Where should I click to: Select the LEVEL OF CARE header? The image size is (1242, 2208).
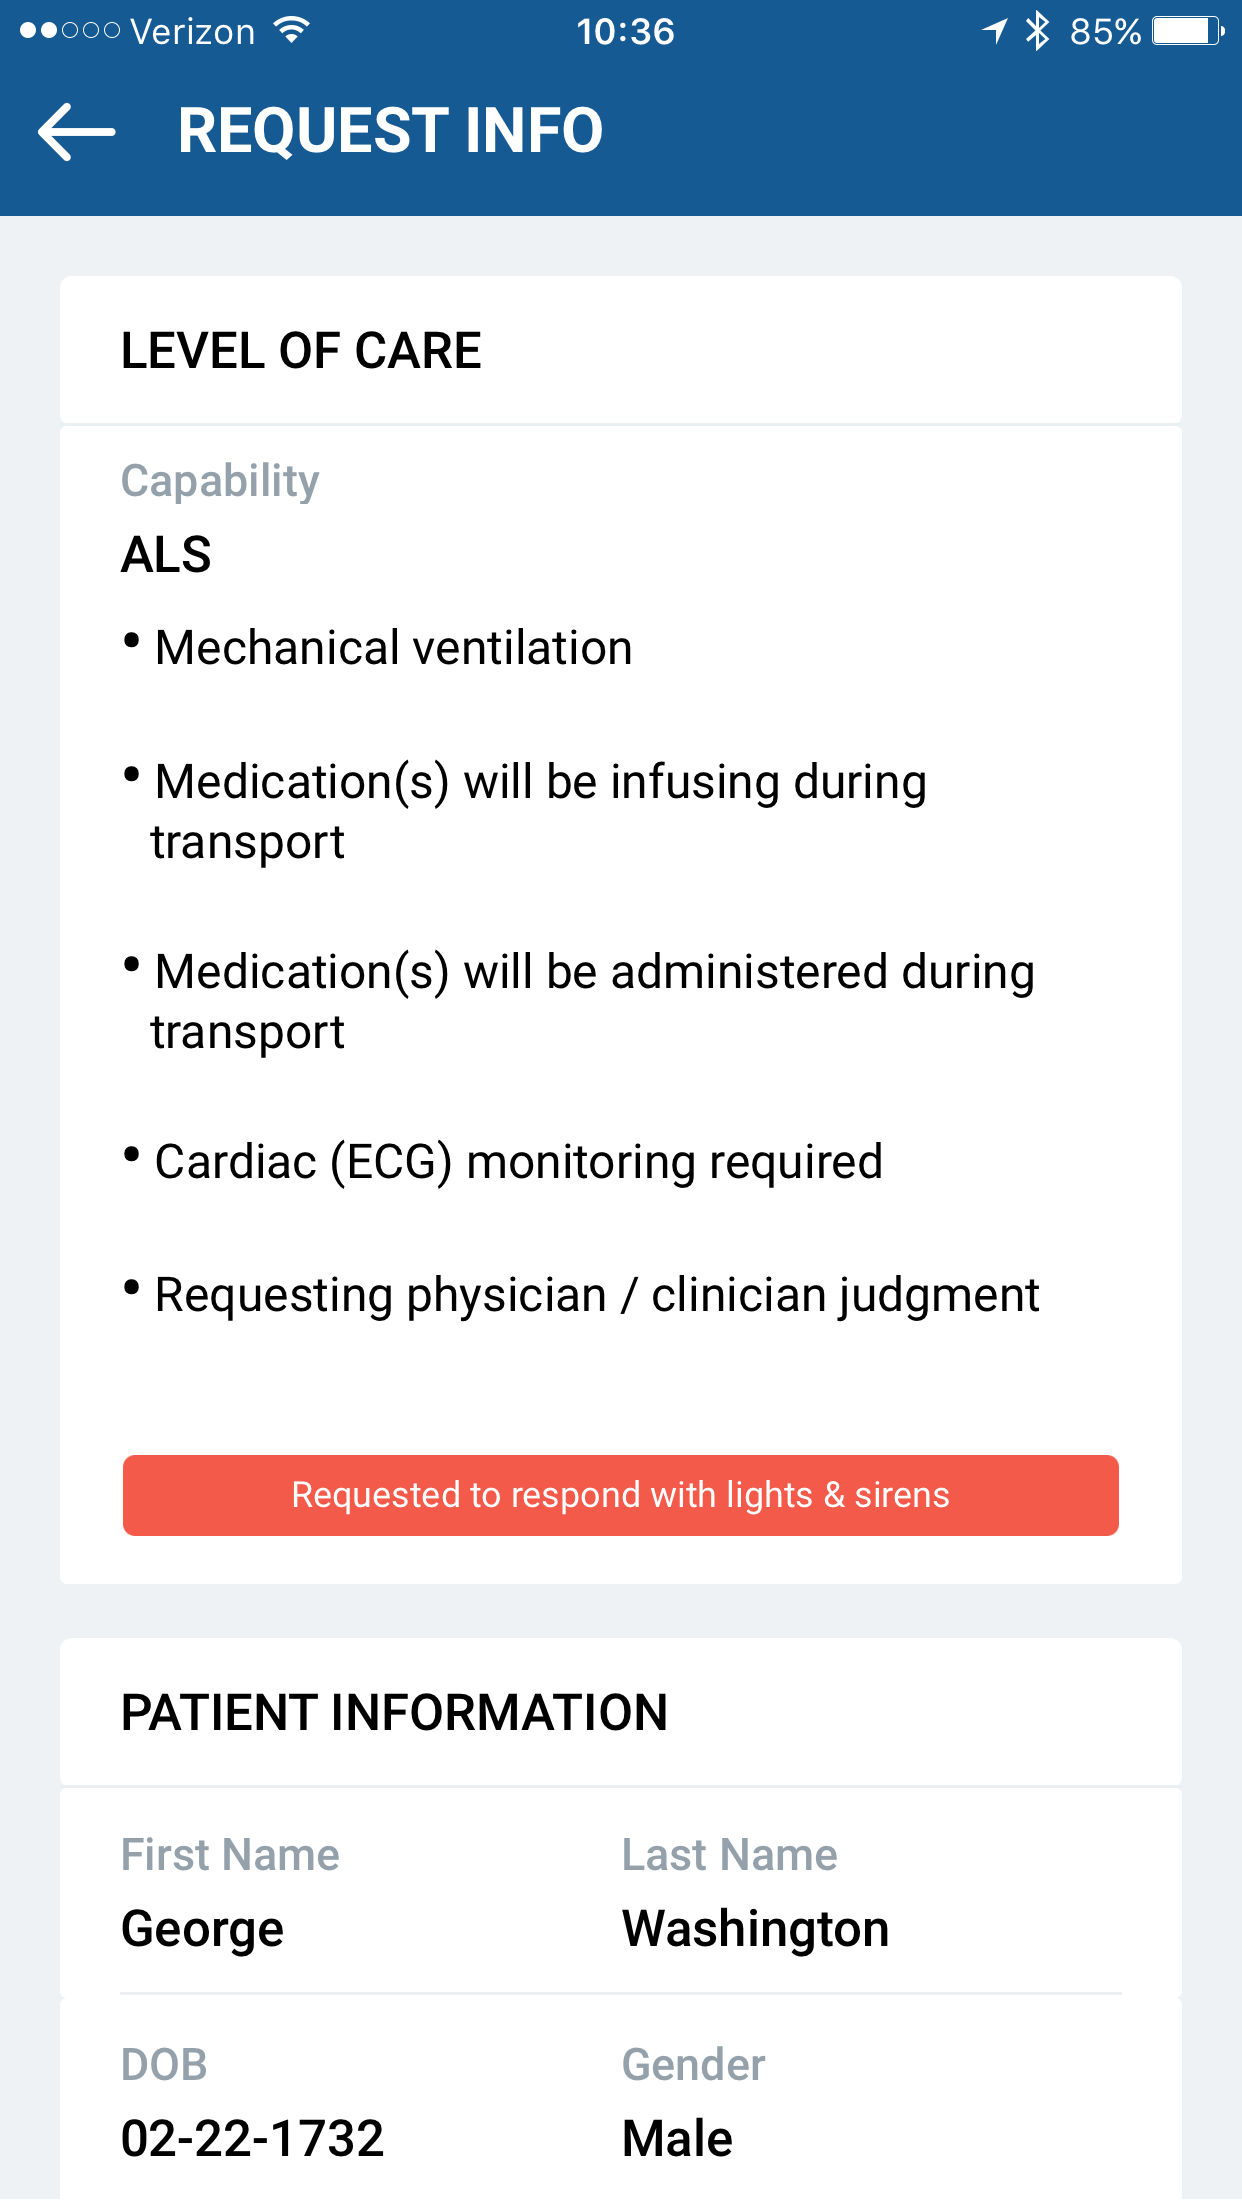click(x=301, y=351)
